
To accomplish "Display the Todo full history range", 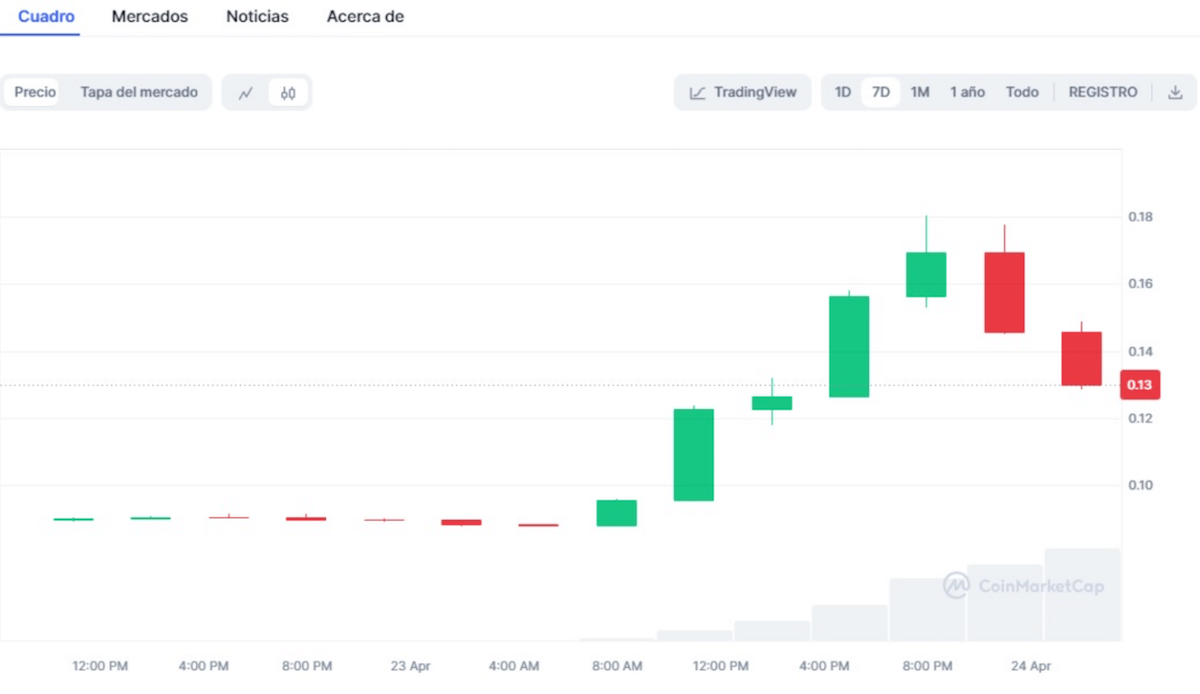I will [x=1021, y=92].
